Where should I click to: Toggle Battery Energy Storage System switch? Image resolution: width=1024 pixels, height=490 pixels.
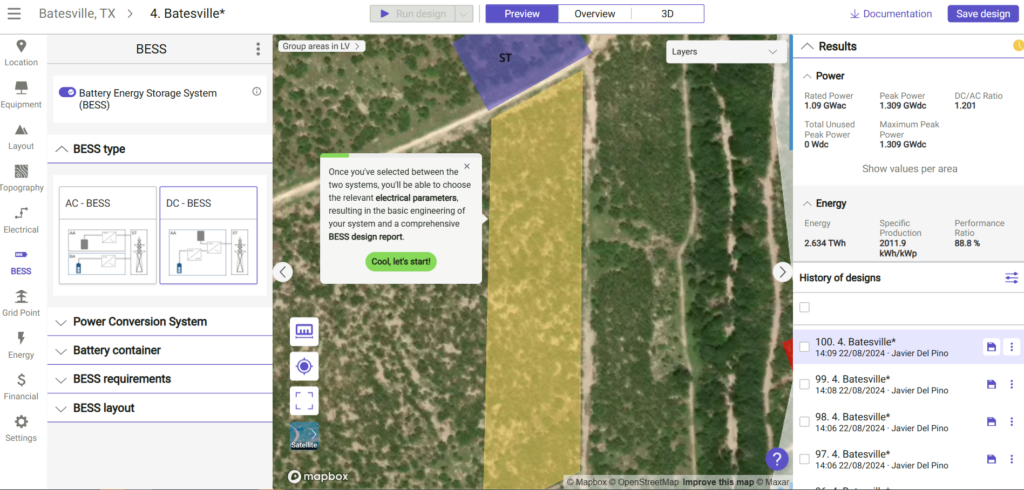pyautogui.click(x=67, y=93)
